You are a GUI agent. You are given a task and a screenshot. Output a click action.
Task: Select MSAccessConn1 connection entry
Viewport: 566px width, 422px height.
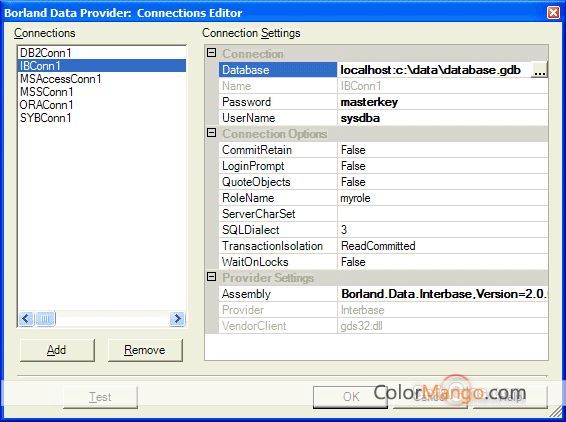click(61, 79)
